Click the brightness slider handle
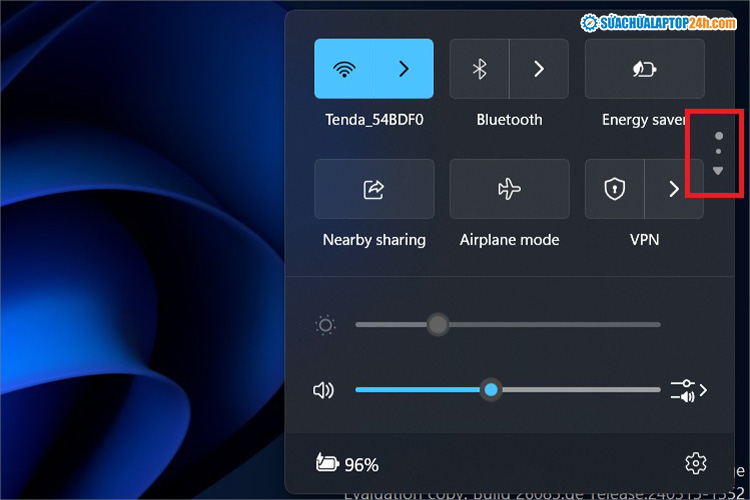The height and width of the screenshot is (500, 750). click(438, 324)
